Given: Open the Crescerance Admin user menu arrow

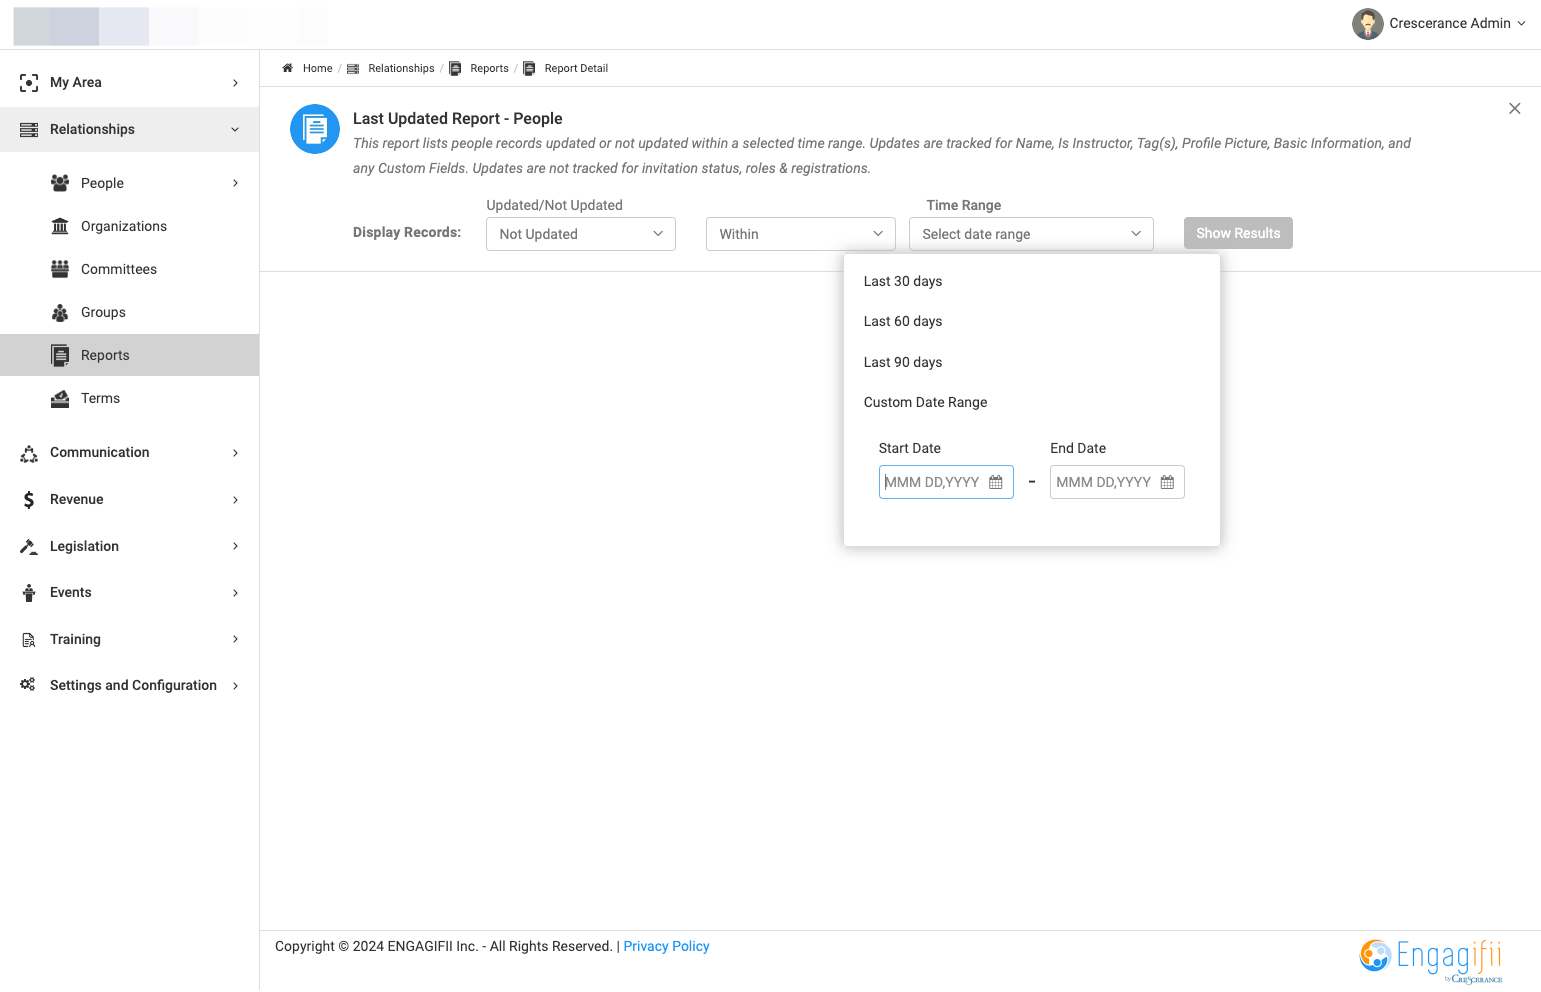Looking at the screenshot, I should (x=1522, y=24).
